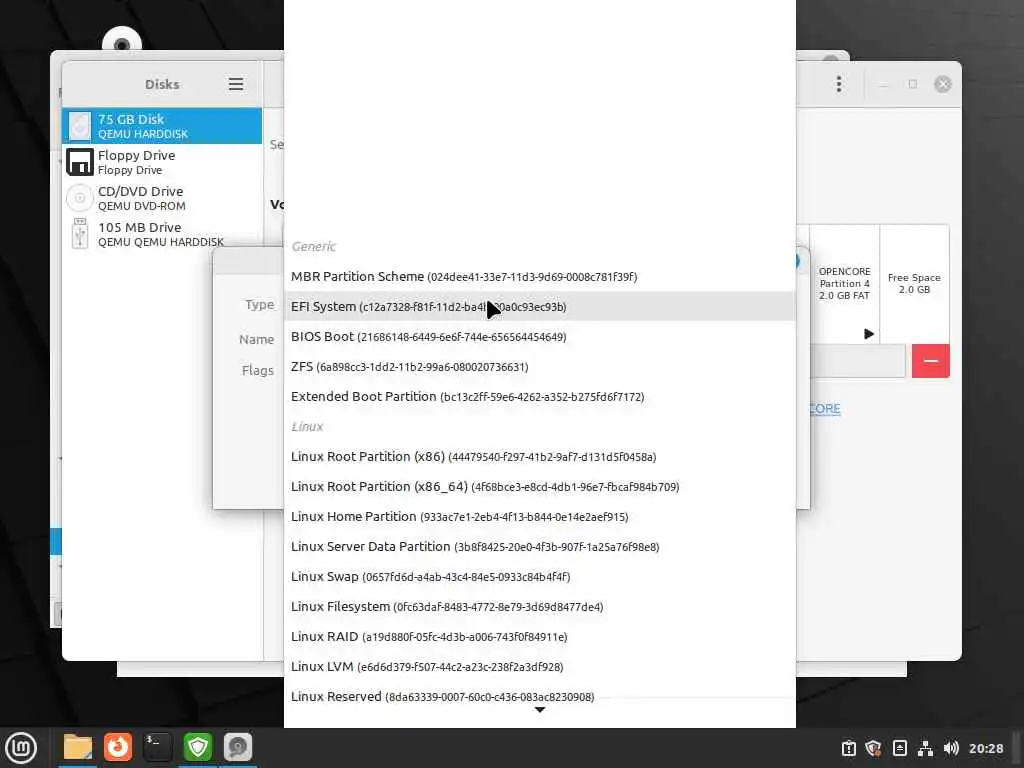Open the volume tray icon

(x=951, y=748)
